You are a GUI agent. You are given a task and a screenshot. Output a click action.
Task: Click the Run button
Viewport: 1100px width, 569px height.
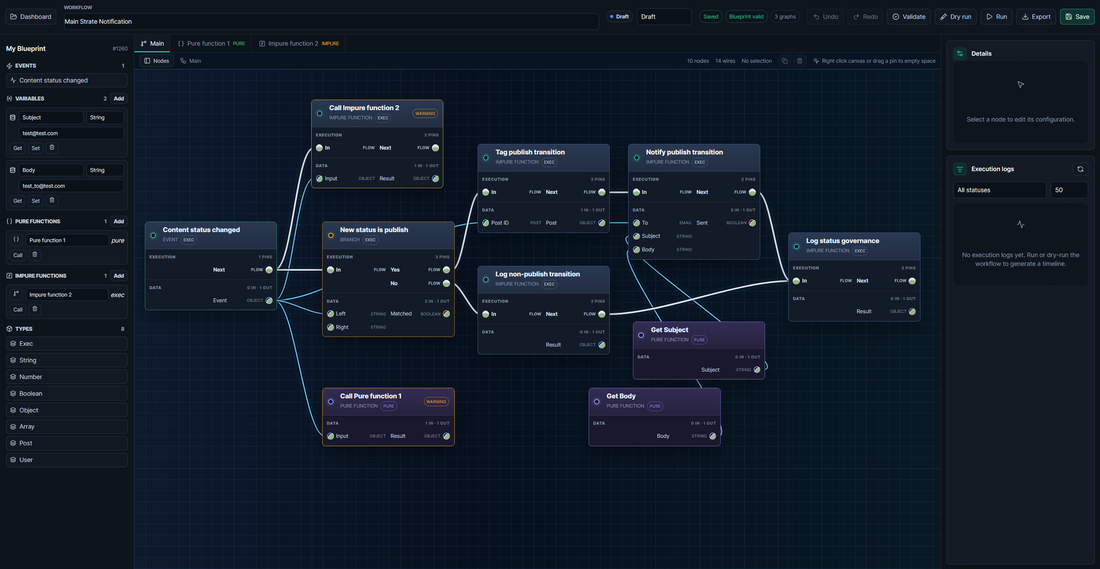pos(996,16)
